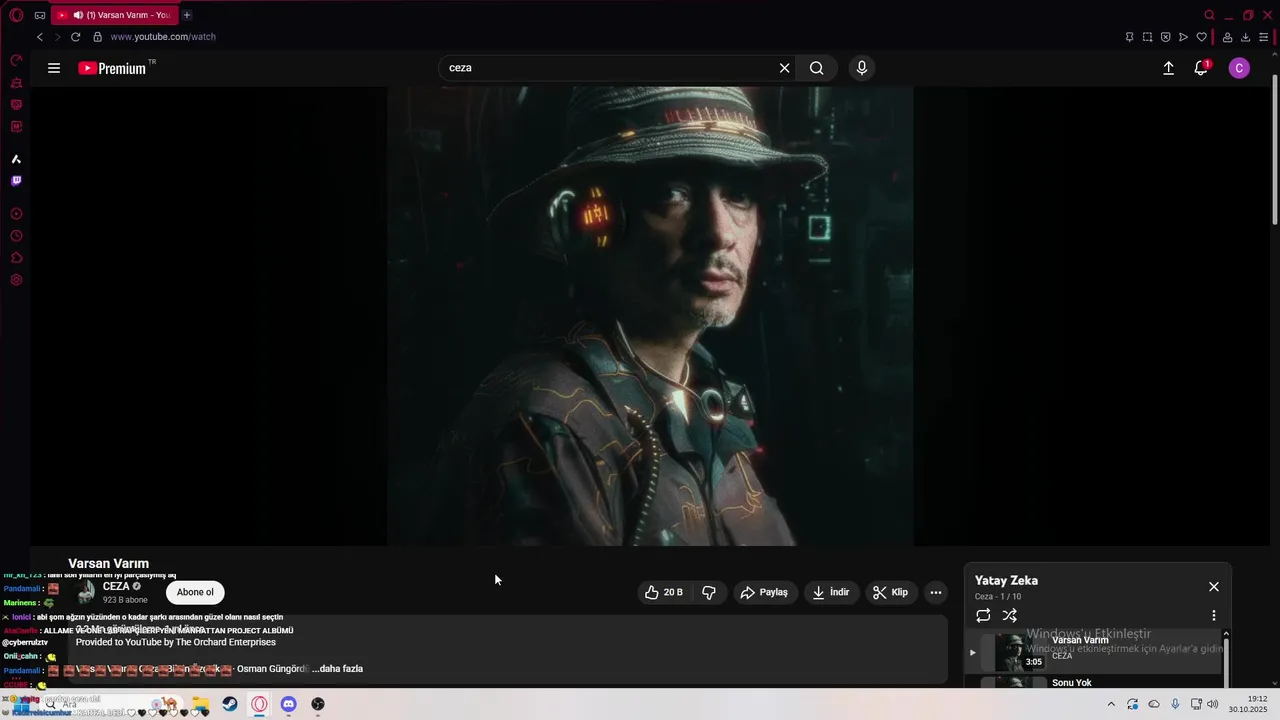Open Easy Setup sliders icon in toolbar
1280x720 pixels.
(1263, 37)
